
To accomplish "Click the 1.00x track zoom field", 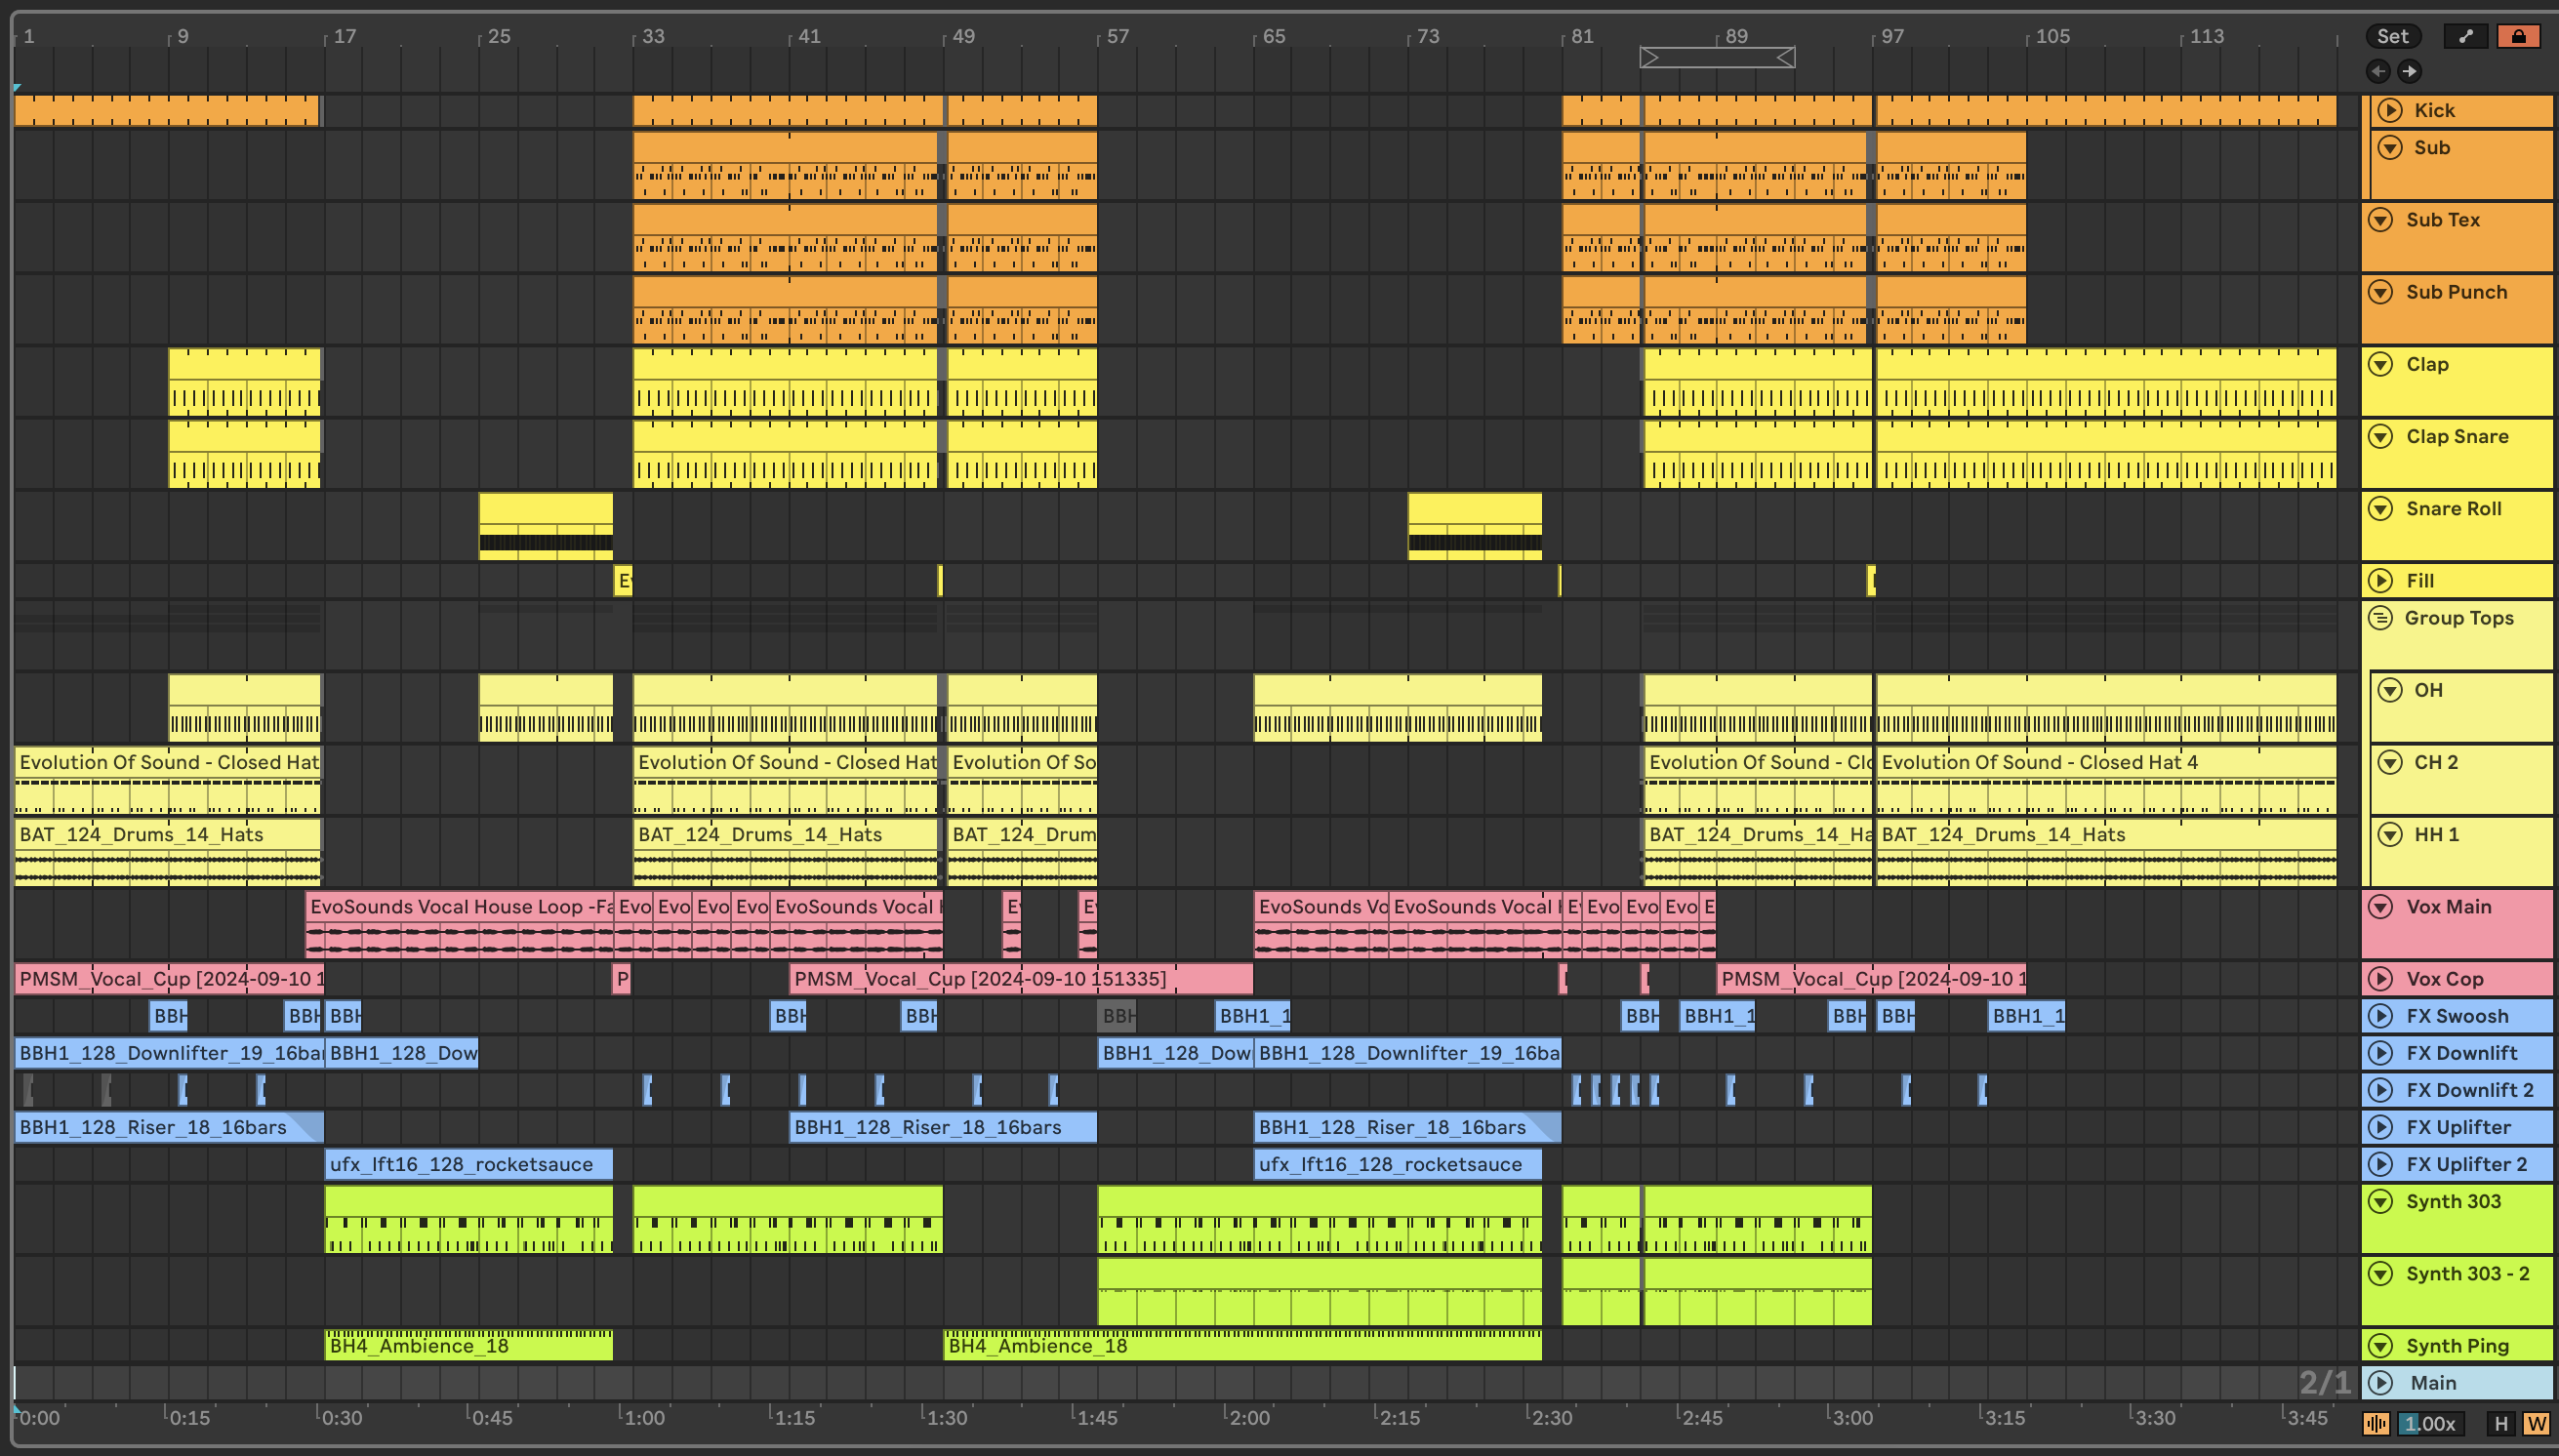I will tap(2430, 1423).
